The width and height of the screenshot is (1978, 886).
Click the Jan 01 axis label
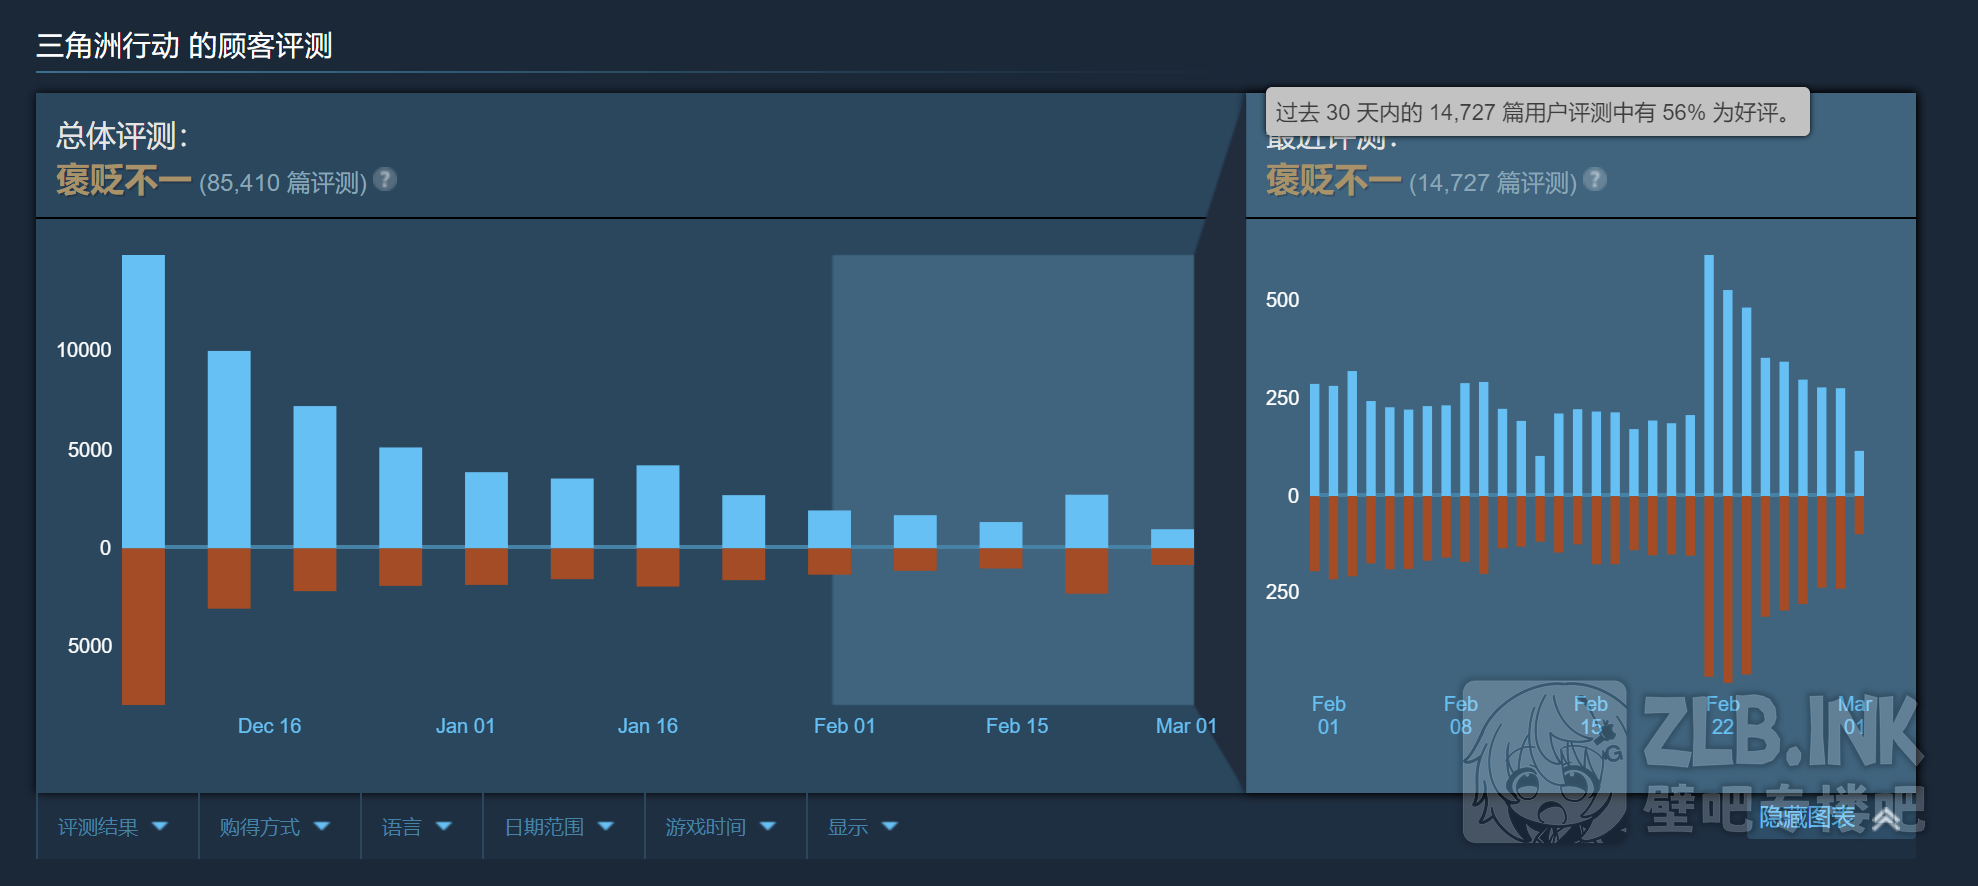coord(465,726)
